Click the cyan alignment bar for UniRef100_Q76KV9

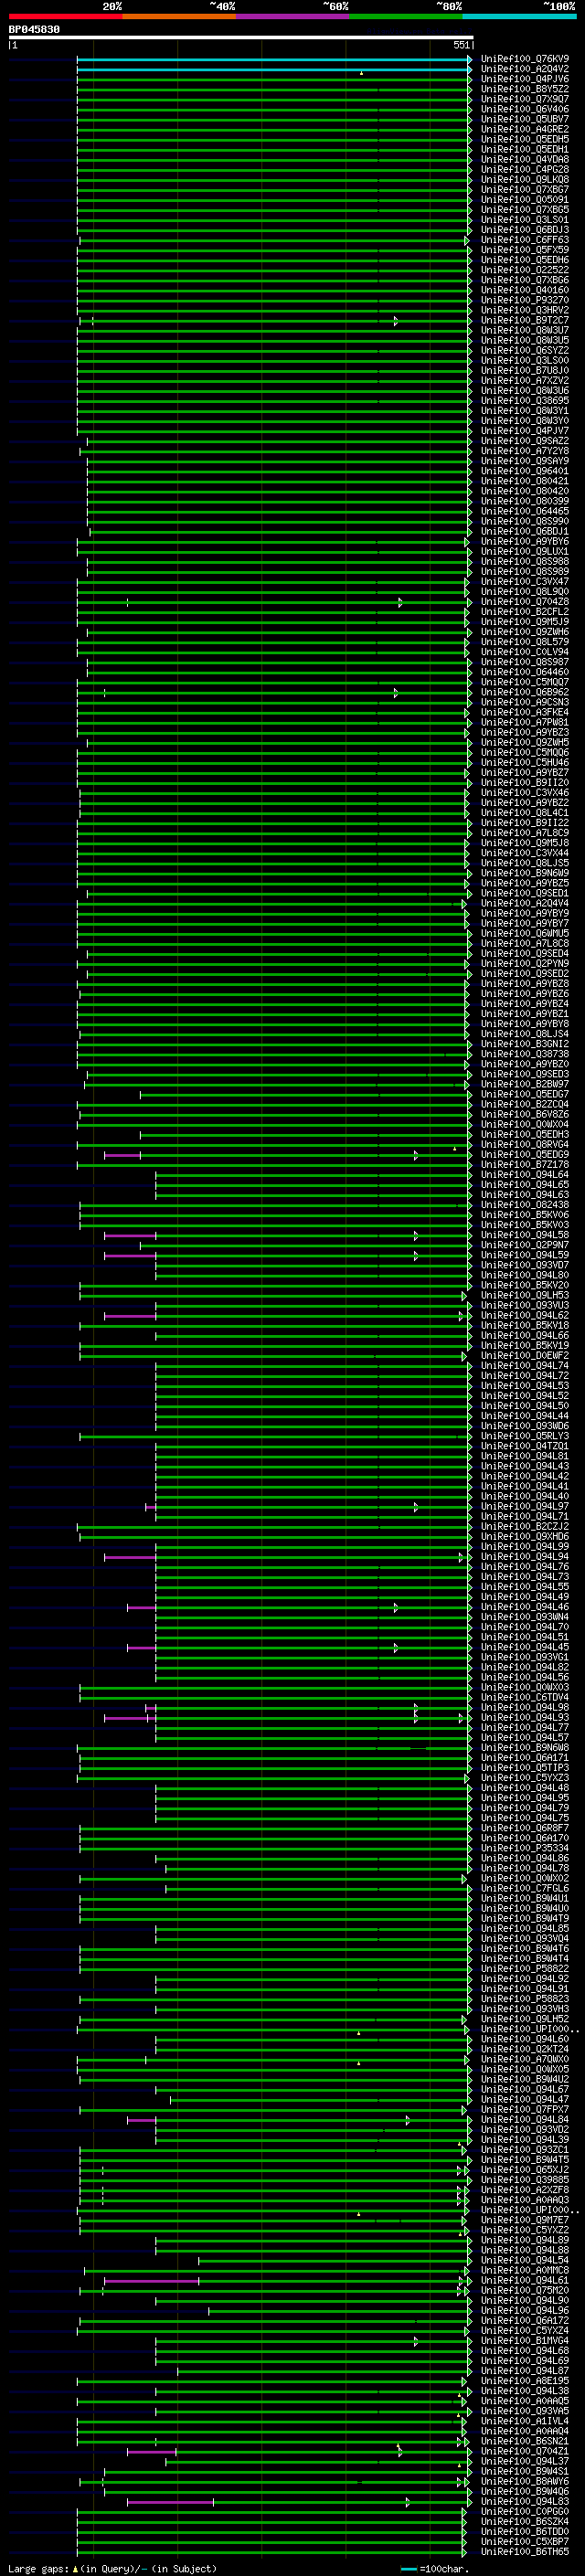(x=273, y=60)
